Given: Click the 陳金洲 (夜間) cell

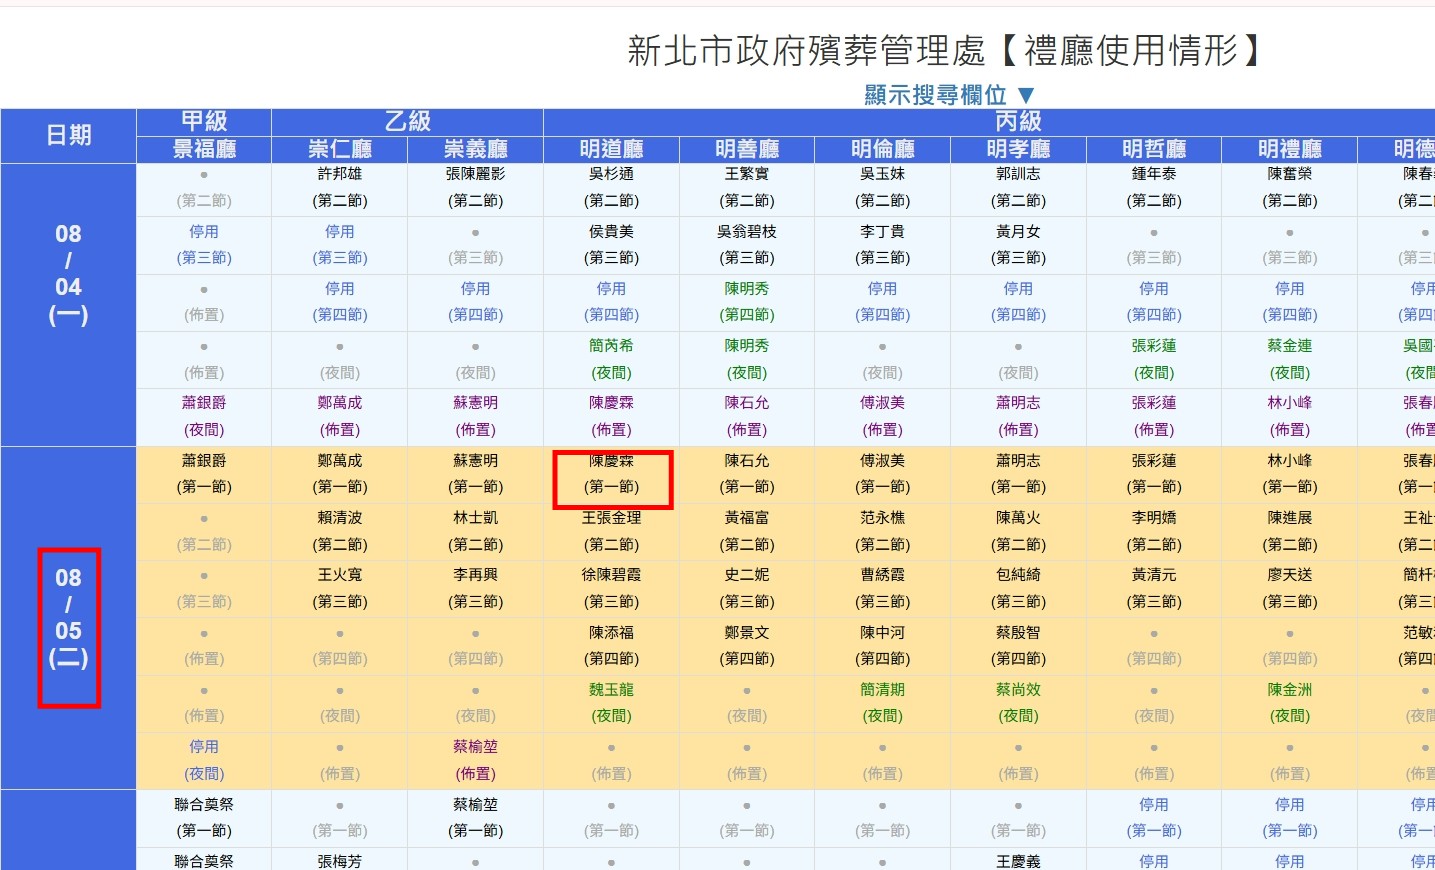Looking at the screenshot, I should pyautogui.click(x=1290, y=703).
